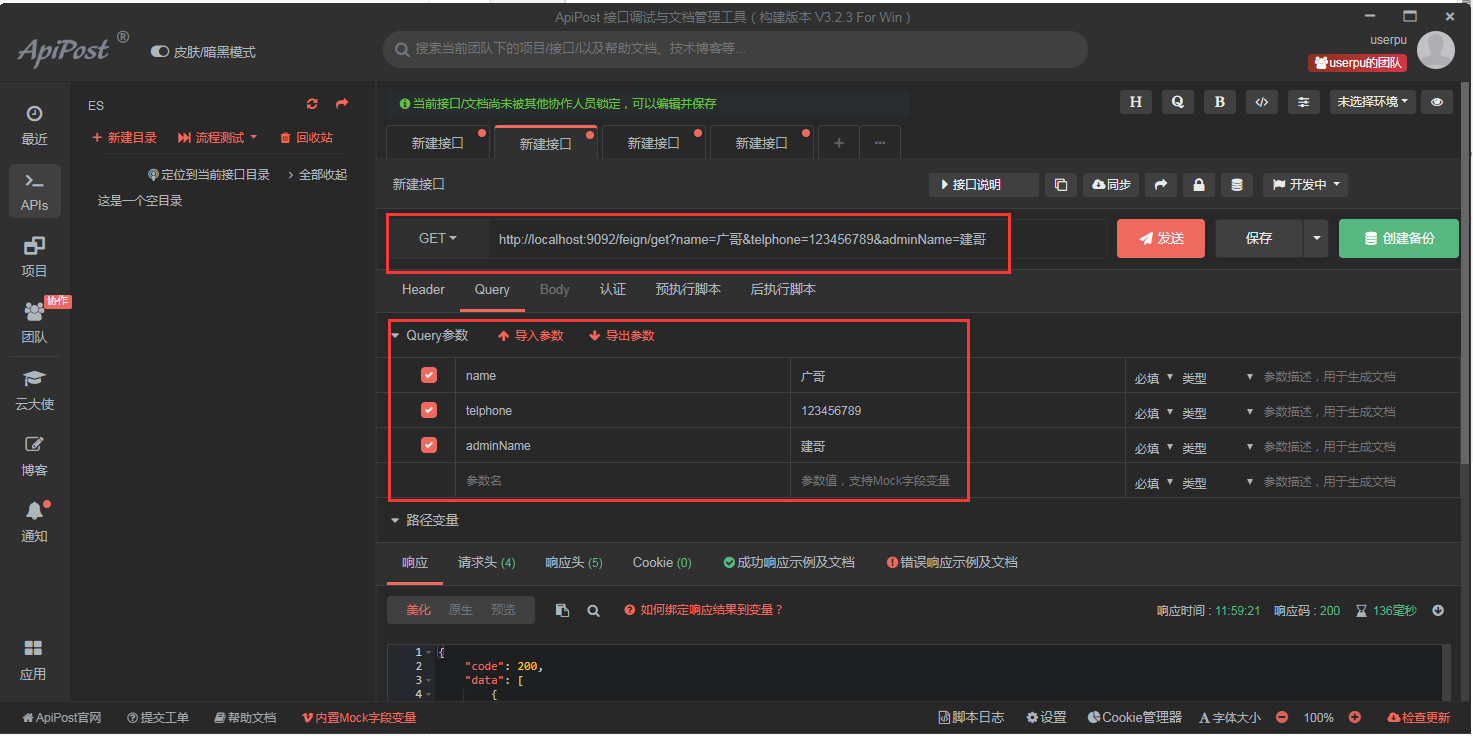Image resolution: width=1473 pixels, height=736 pixels.
Task: Click the 同步 sync icon button
Action: 1110,184
